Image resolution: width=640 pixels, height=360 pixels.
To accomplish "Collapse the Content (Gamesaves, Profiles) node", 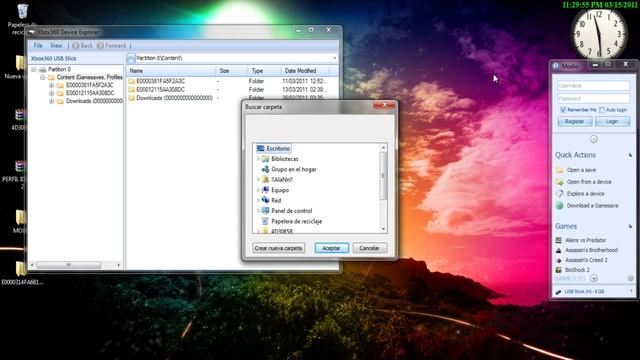I will 42,77.
